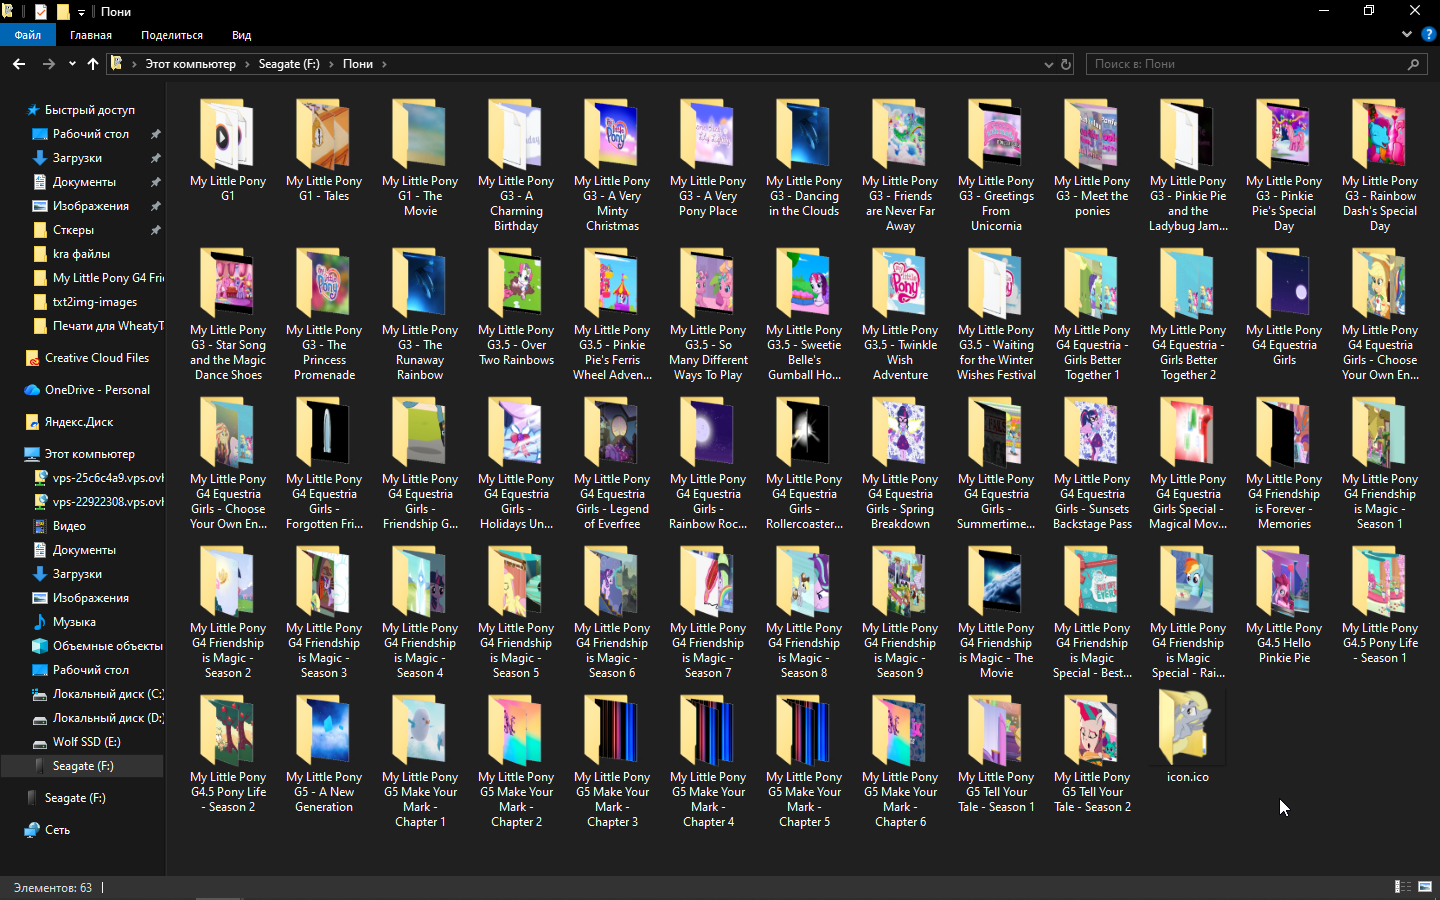Go up one level with the up arrow
Screen dimensions: 1440x900
(93, 64)
